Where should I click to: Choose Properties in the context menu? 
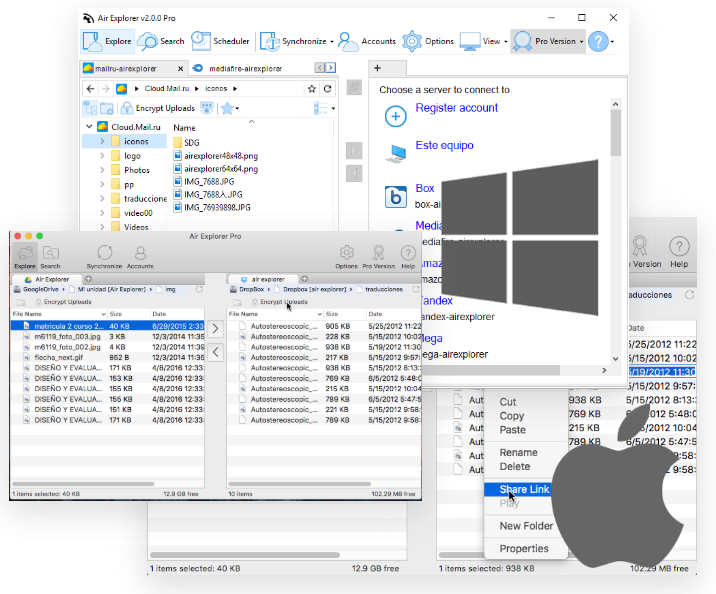[x=524, y=548]
